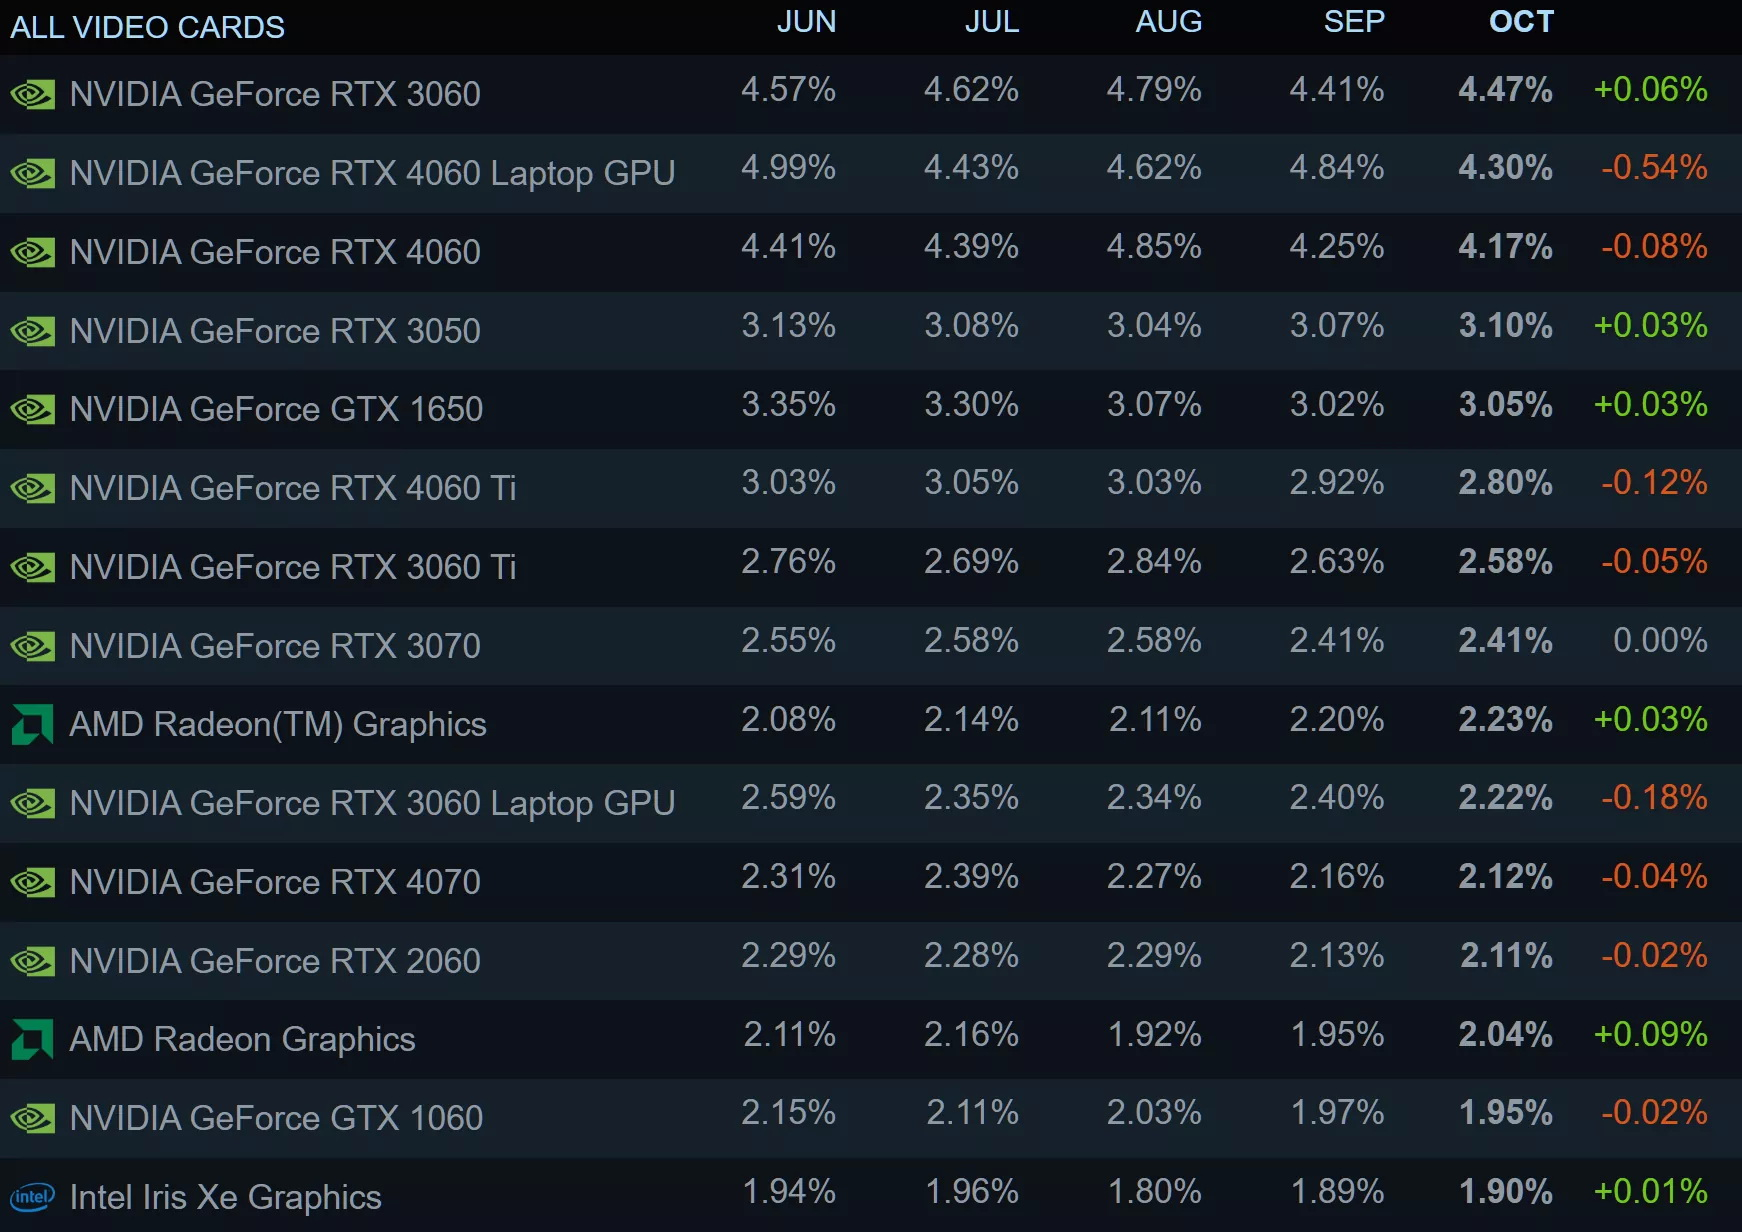Click the AMD icon next to Radeon Graphics
Viewport: 1742px width, 1232px height.
[x=32, y=1040]
